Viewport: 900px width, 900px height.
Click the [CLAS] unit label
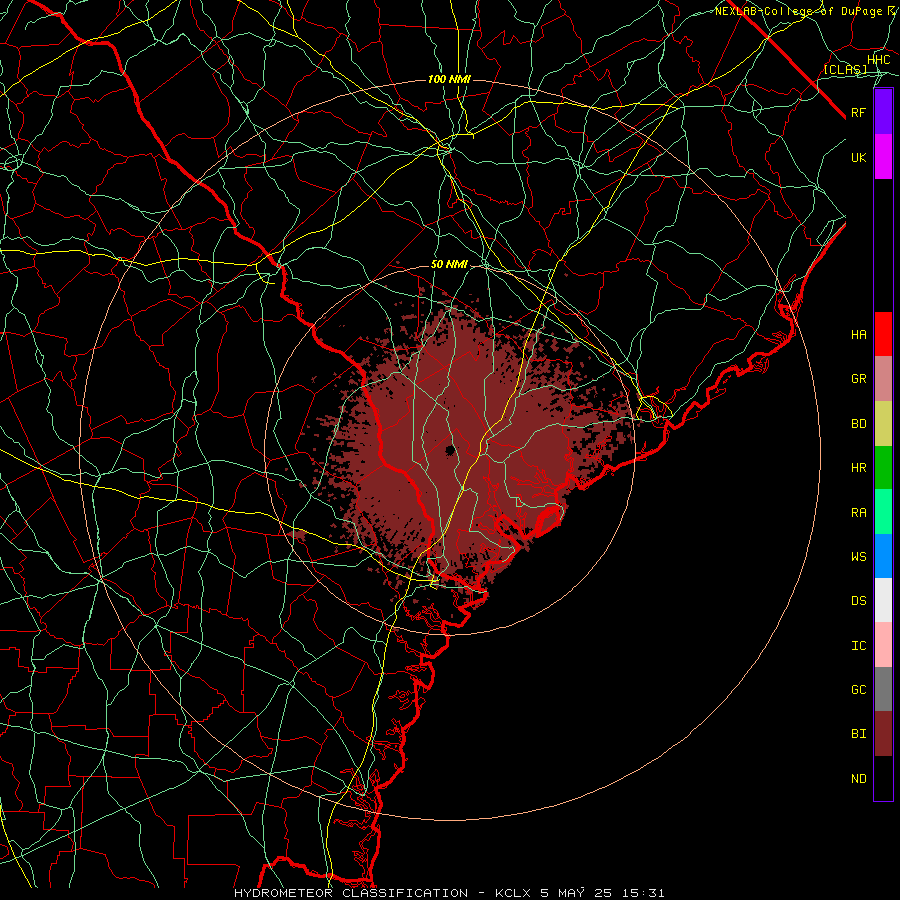click(845, 69)
